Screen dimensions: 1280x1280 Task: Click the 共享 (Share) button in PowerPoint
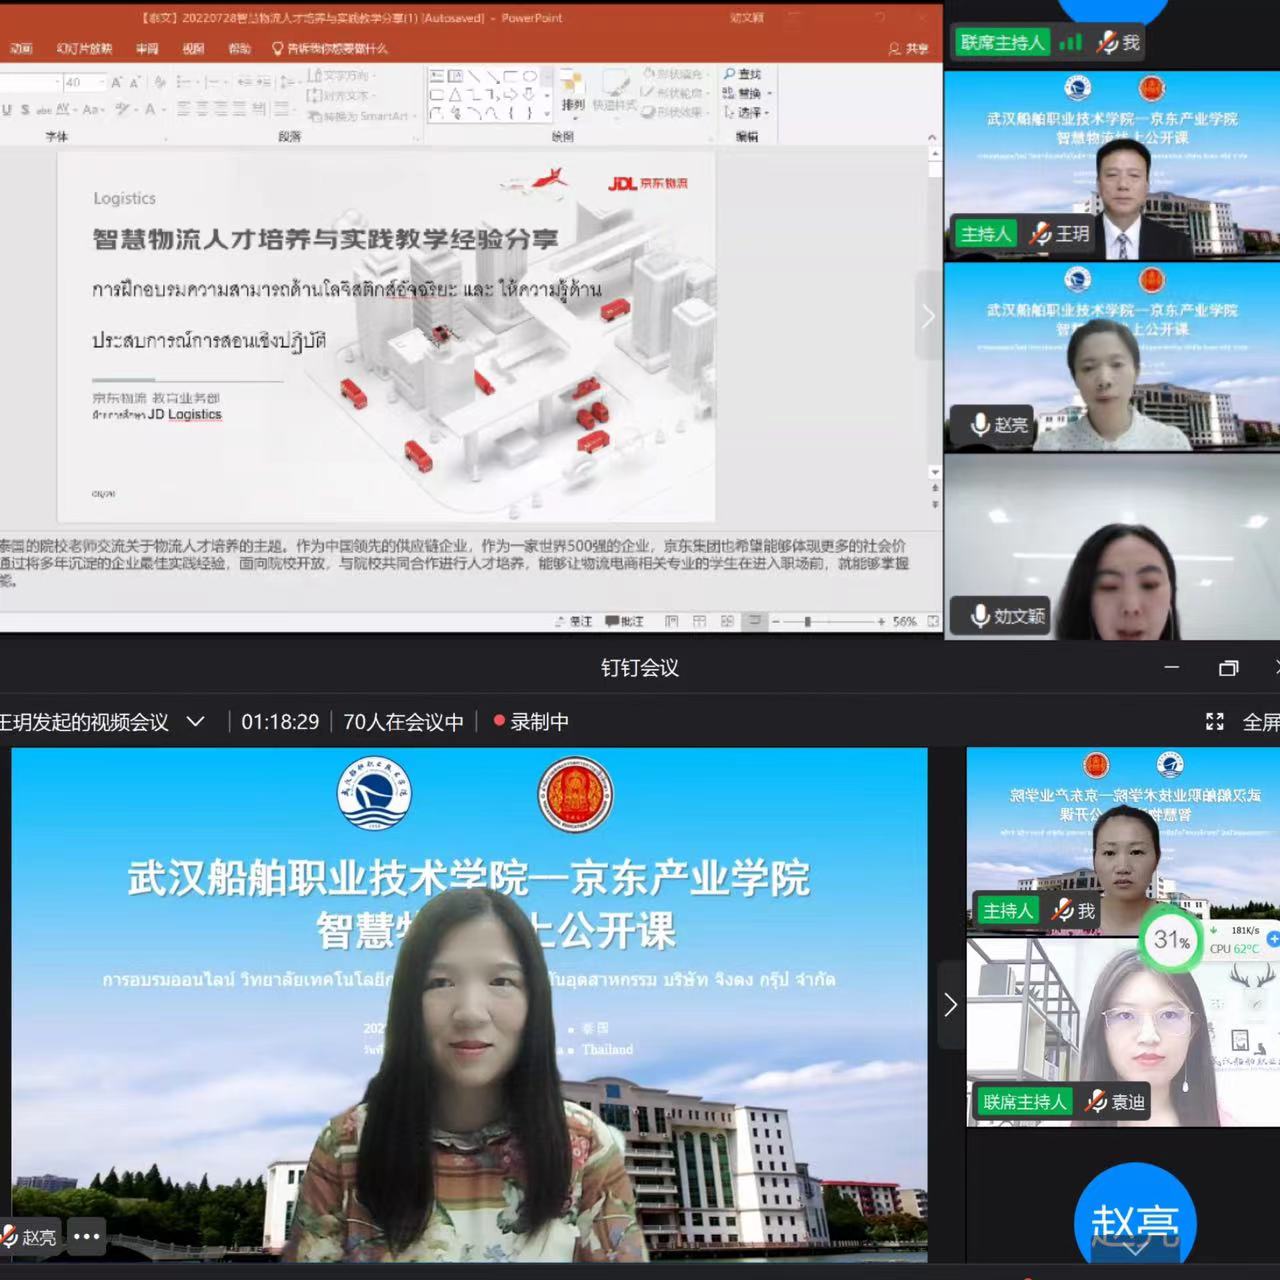pyautogui.click(x=908, y=48)
